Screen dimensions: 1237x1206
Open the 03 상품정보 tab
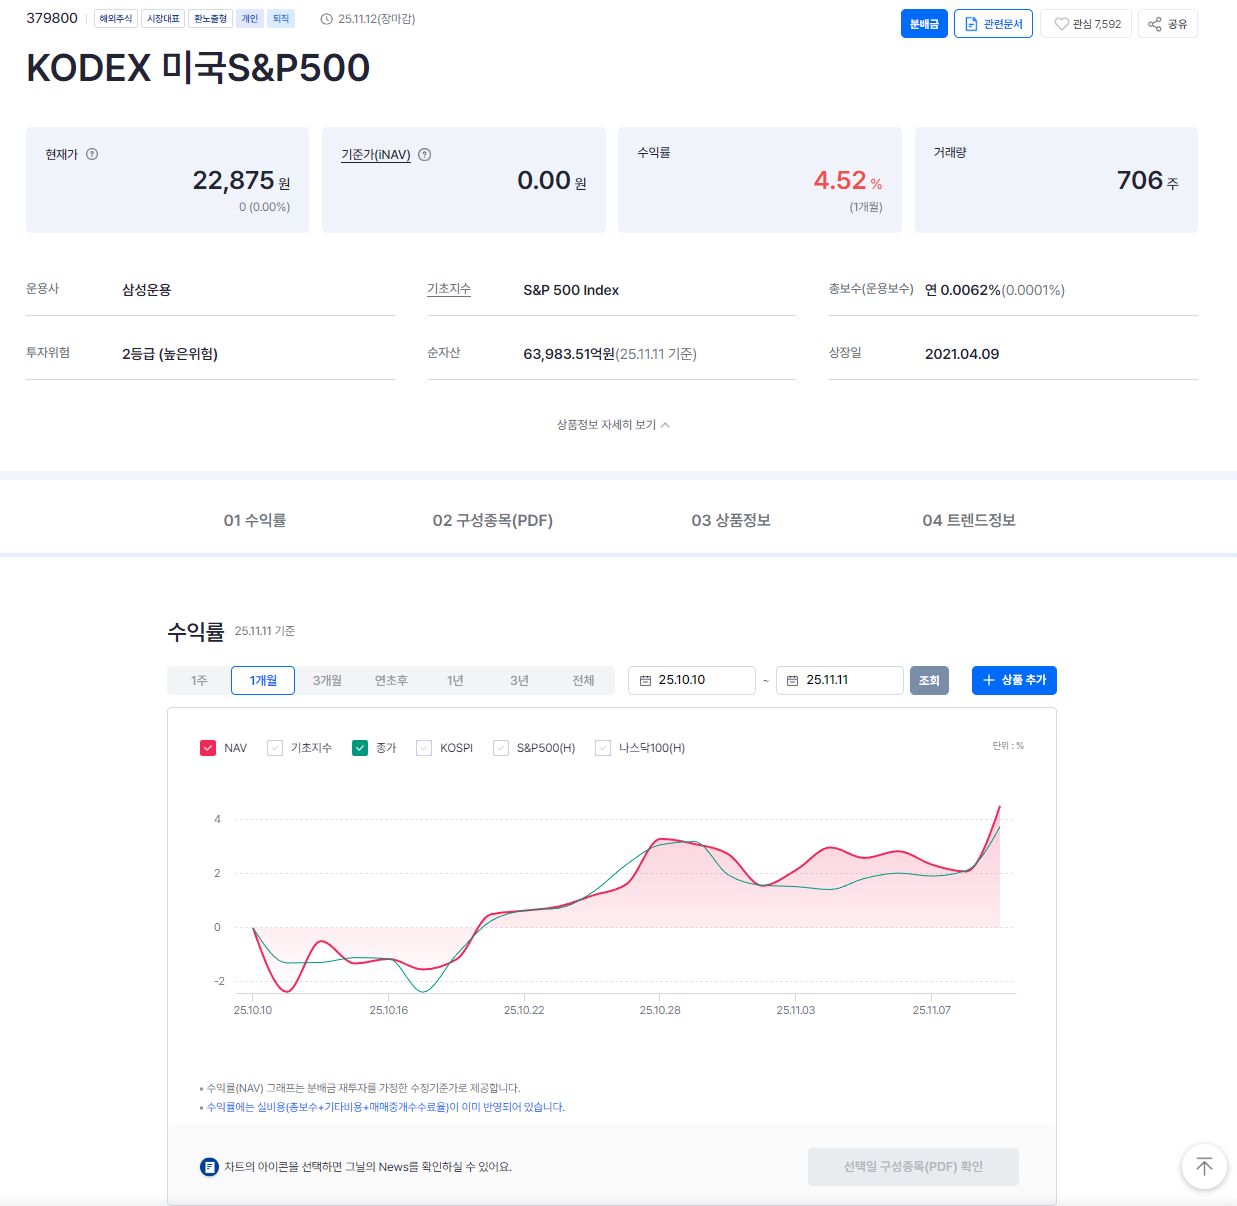tap(731, 520)
